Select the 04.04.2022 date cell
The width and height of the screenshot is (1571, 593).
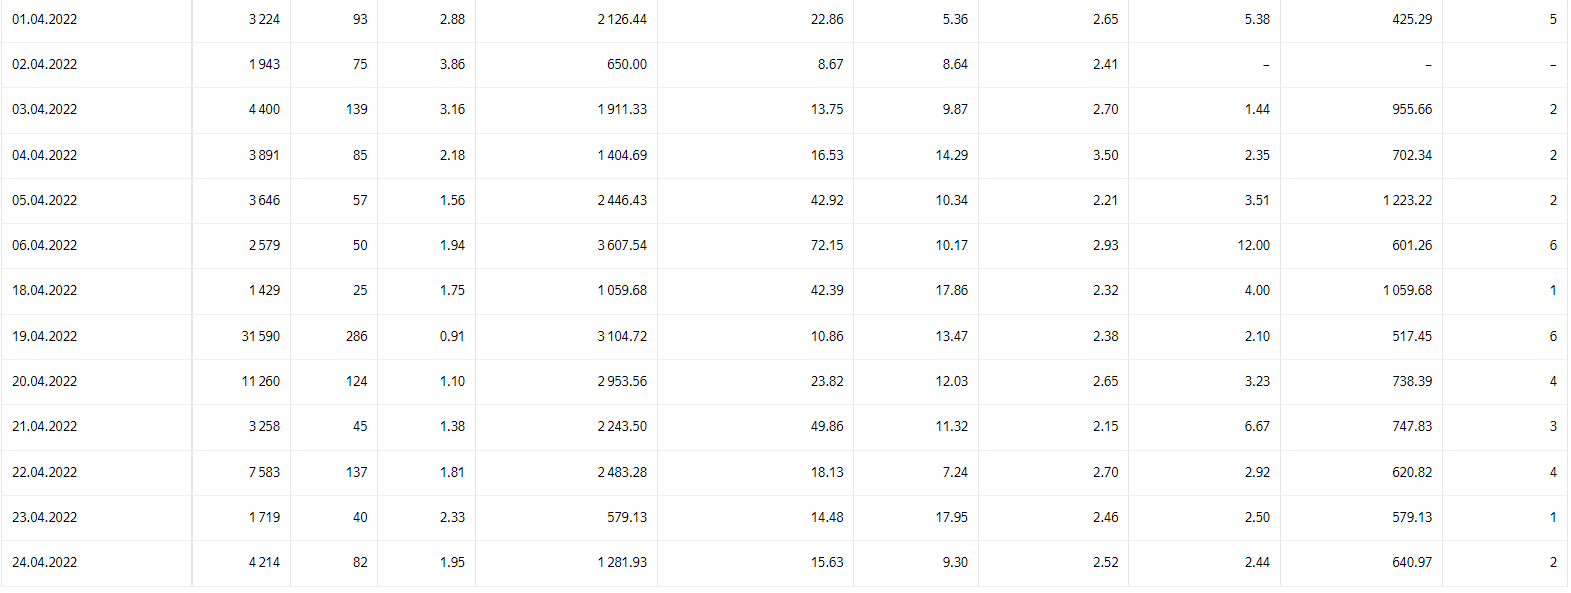[45, 155]
